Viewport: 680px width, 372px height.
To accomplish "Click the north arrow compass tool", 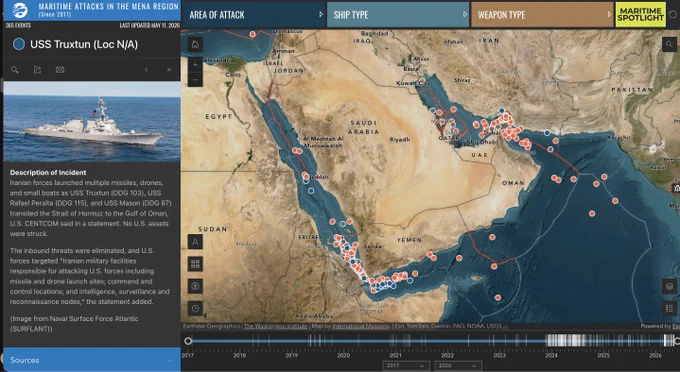I will click(195, 242).
